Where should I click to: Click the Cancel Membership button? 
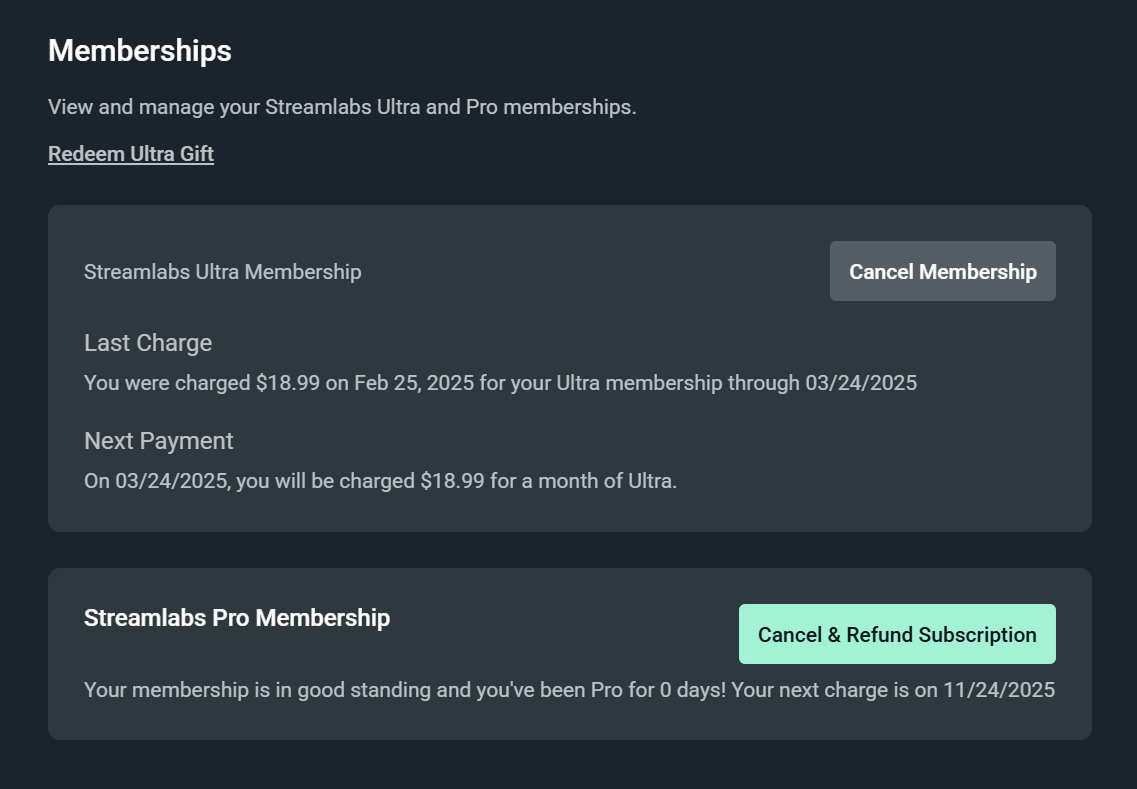[941, 270]
